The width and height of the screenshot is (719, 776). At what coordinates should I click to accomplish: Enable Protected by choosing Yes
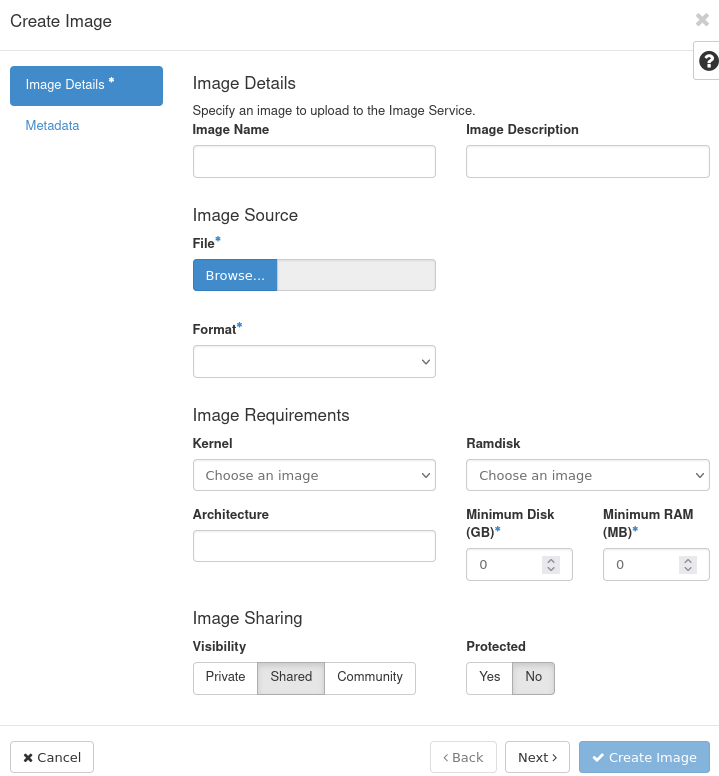489,677
